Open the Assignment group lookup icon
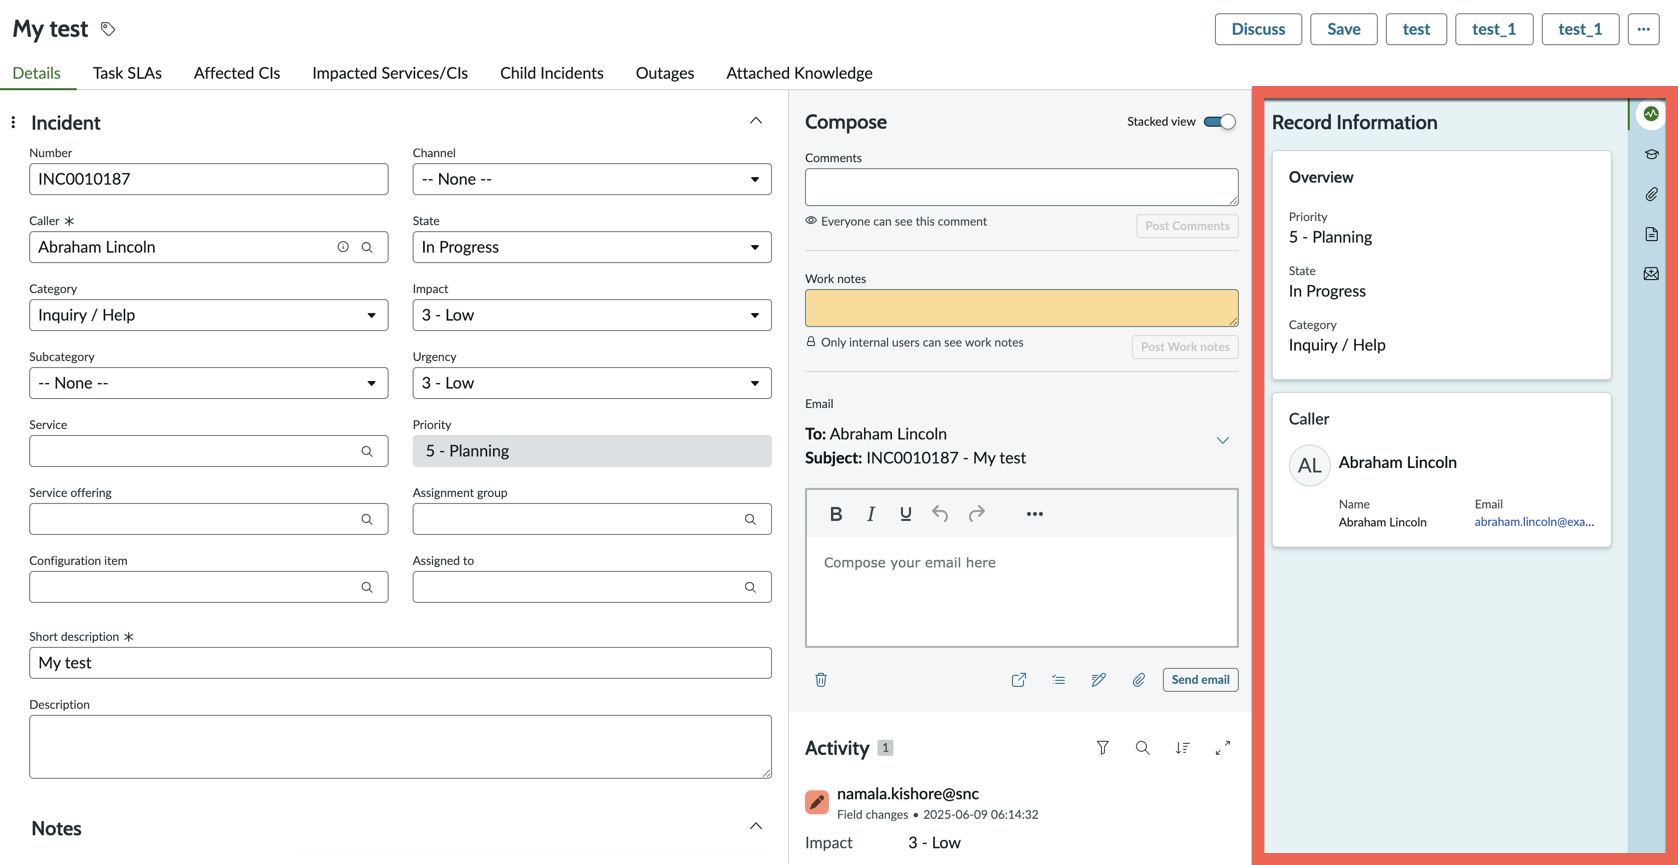 pyautogui.click(x=750, y=519)
